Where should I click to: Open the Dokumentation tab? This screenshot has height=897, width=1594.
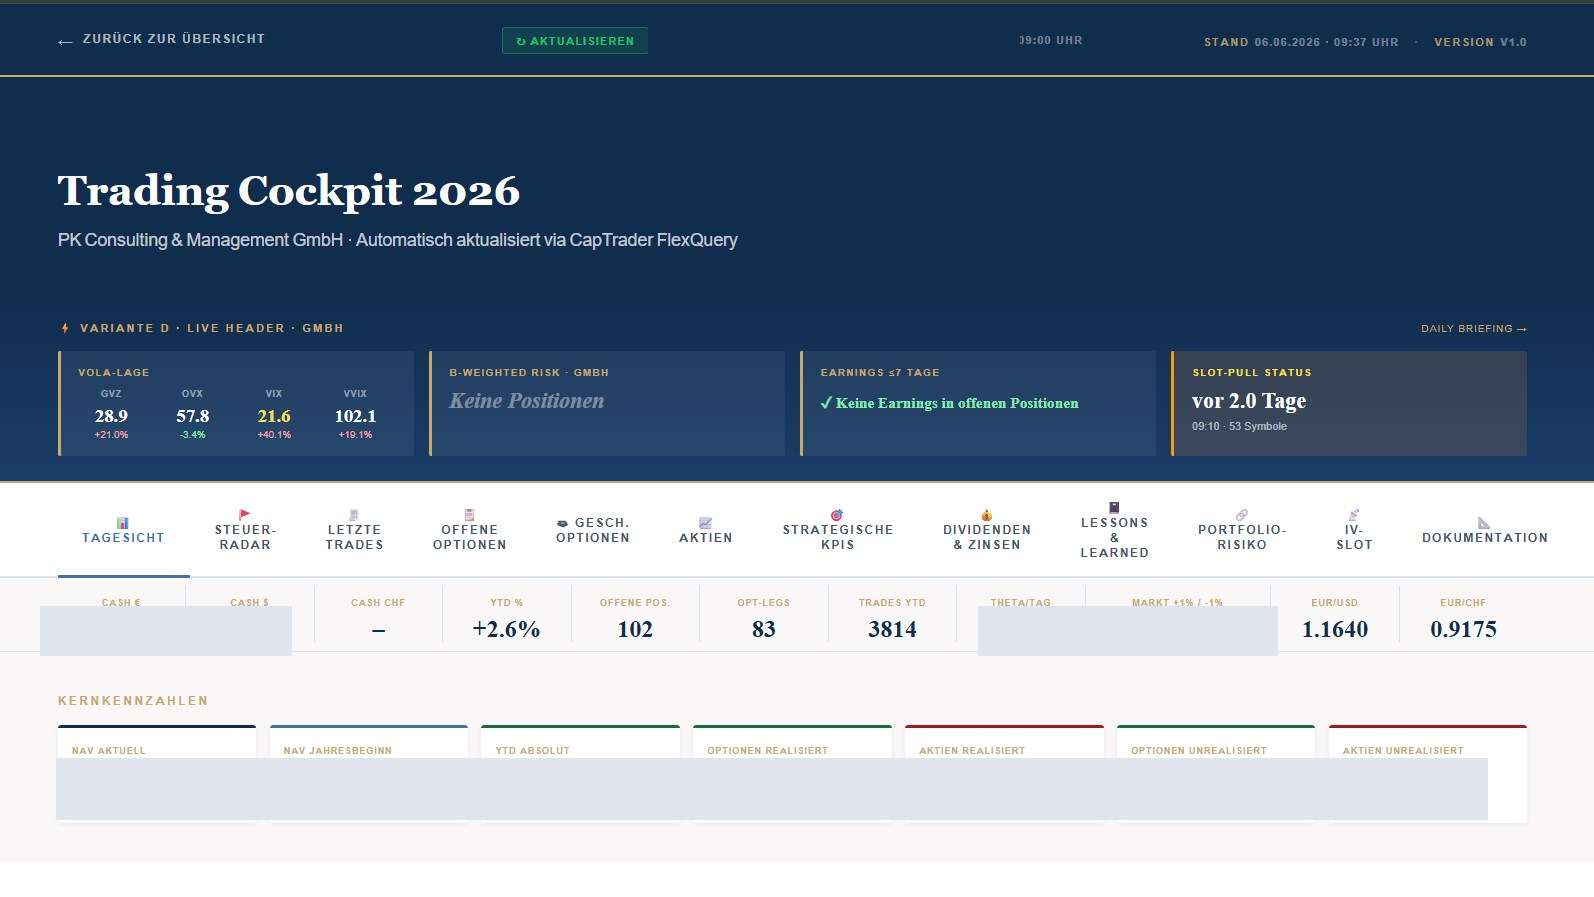[1485, 530]
